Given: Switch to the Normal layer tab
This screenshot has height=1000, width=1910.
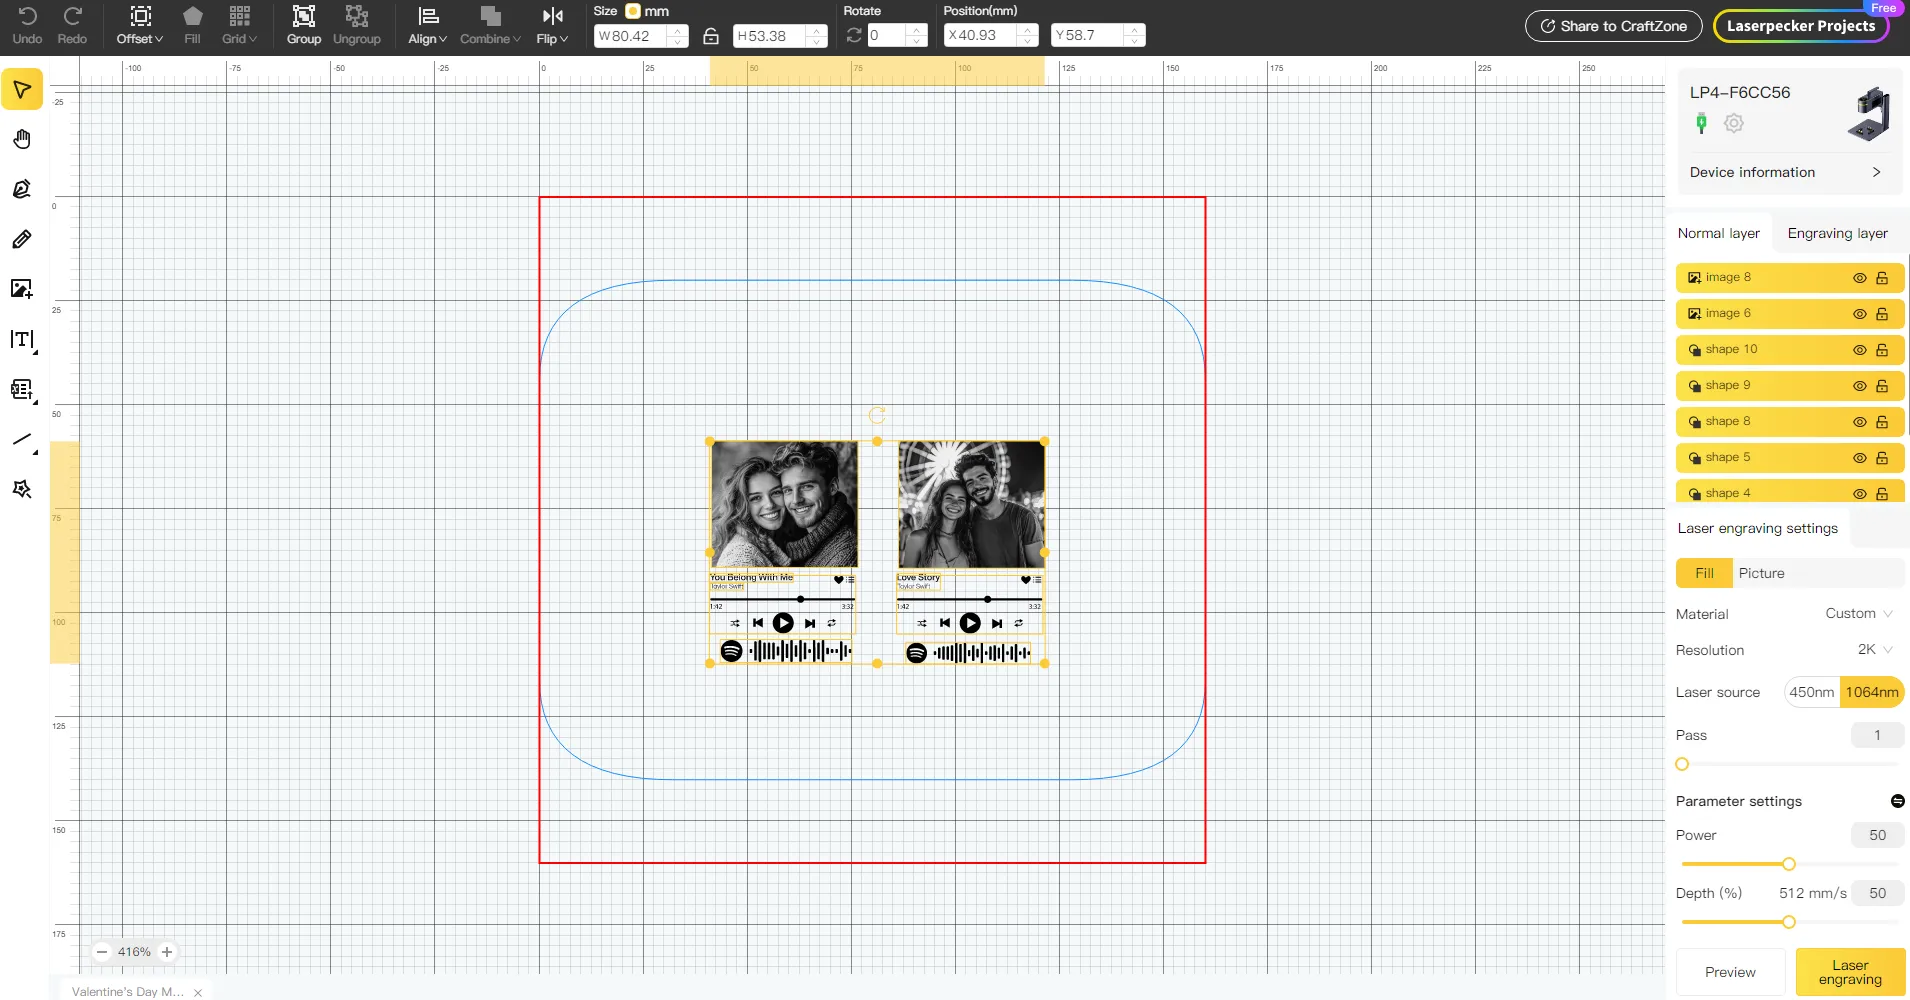Looking at the screenshot, I should pyautogui.click(x=1719, y=233).
